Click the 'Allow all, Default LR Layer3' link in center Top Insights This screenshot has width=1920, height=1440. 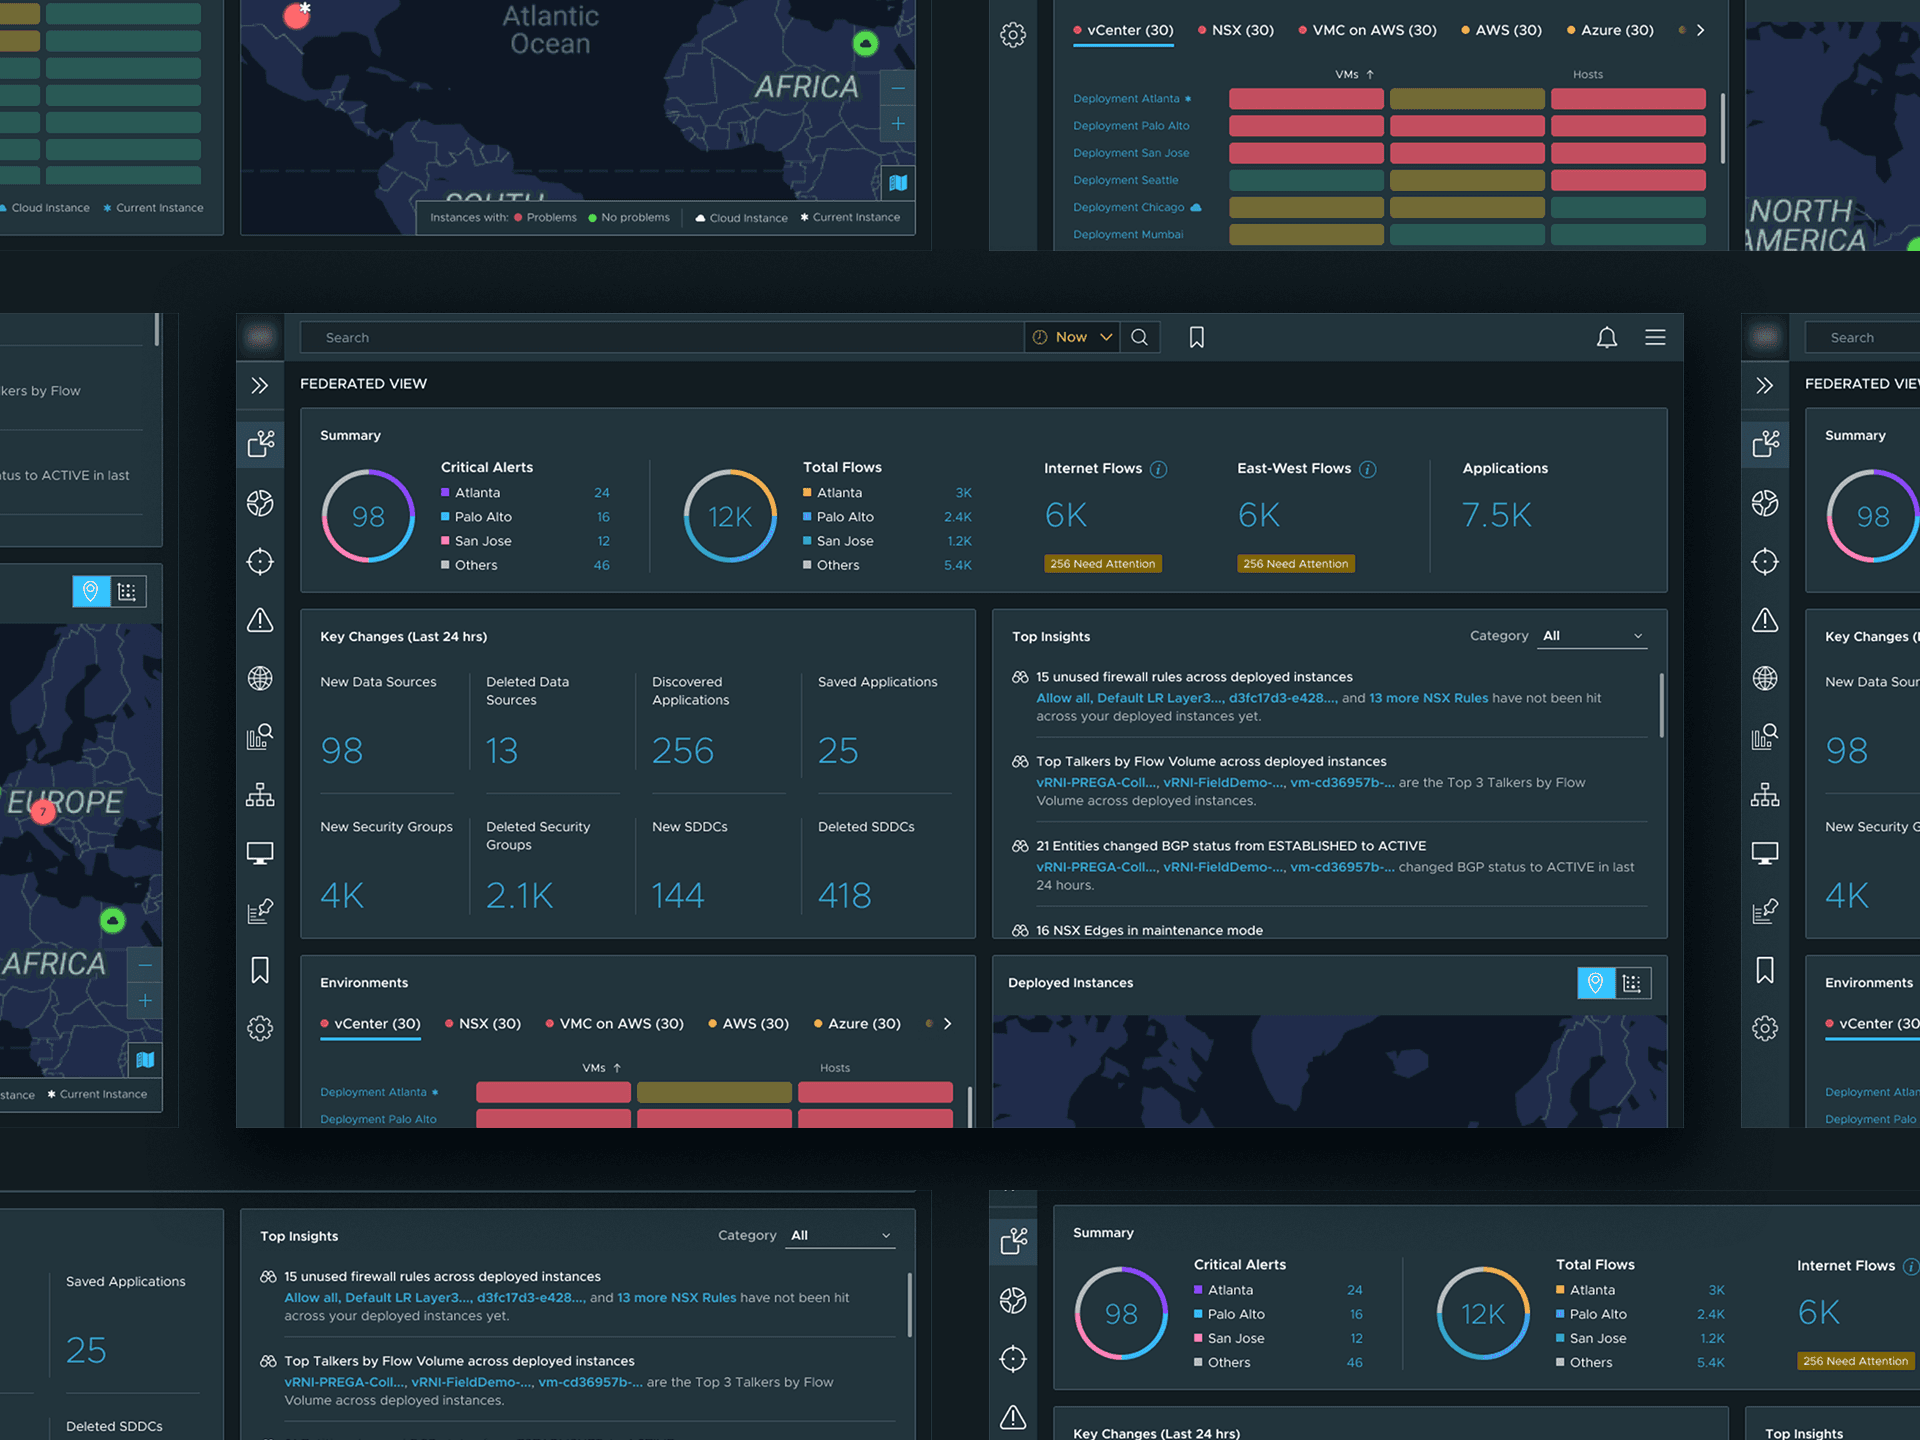[1129, 698]
